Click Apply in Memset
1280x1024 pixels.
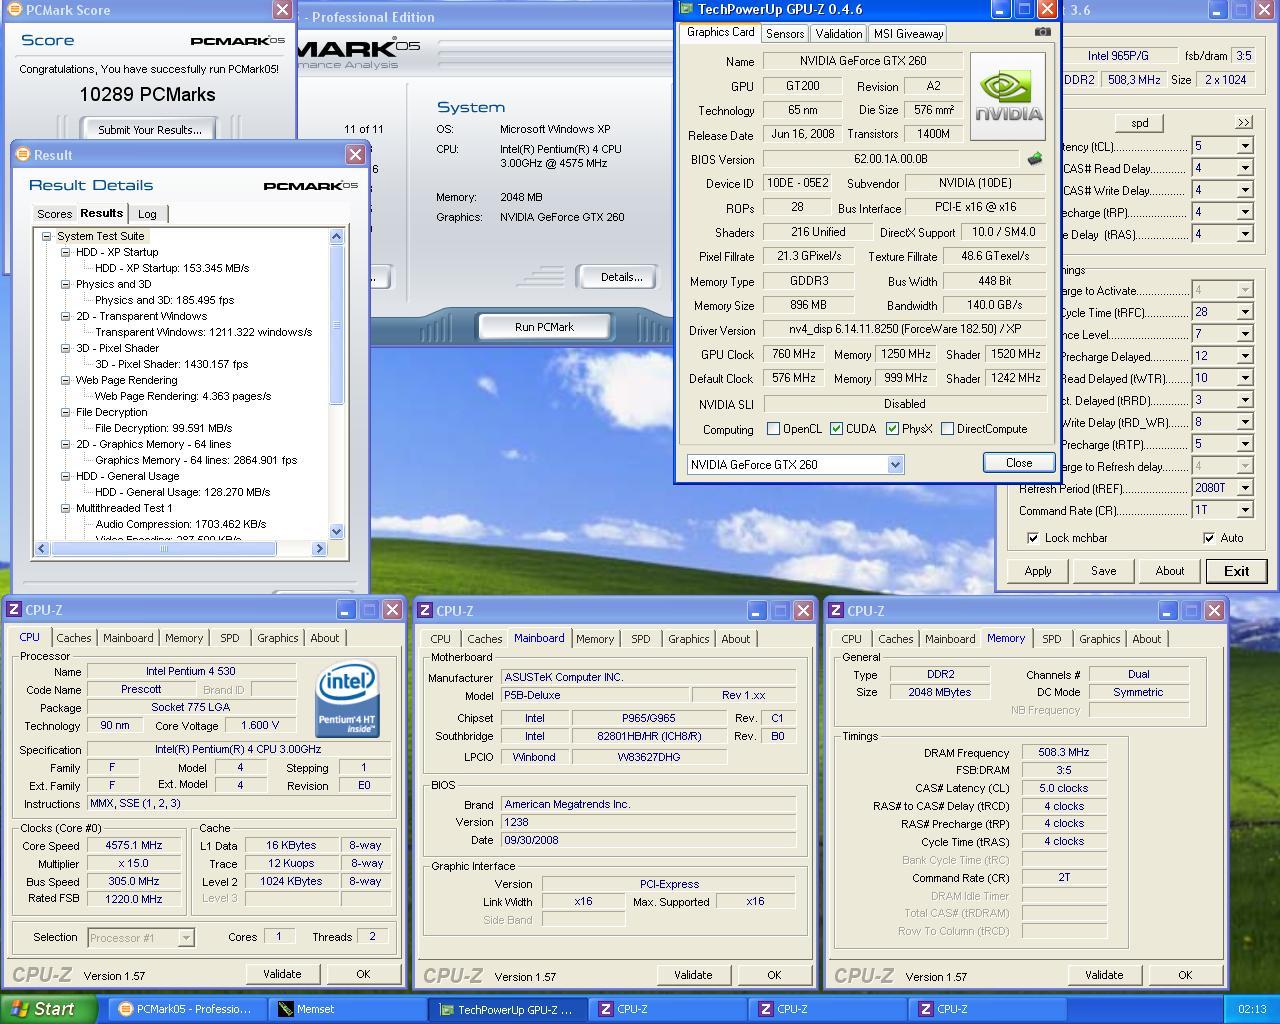pyautogui.click(x=1038, y=571)
